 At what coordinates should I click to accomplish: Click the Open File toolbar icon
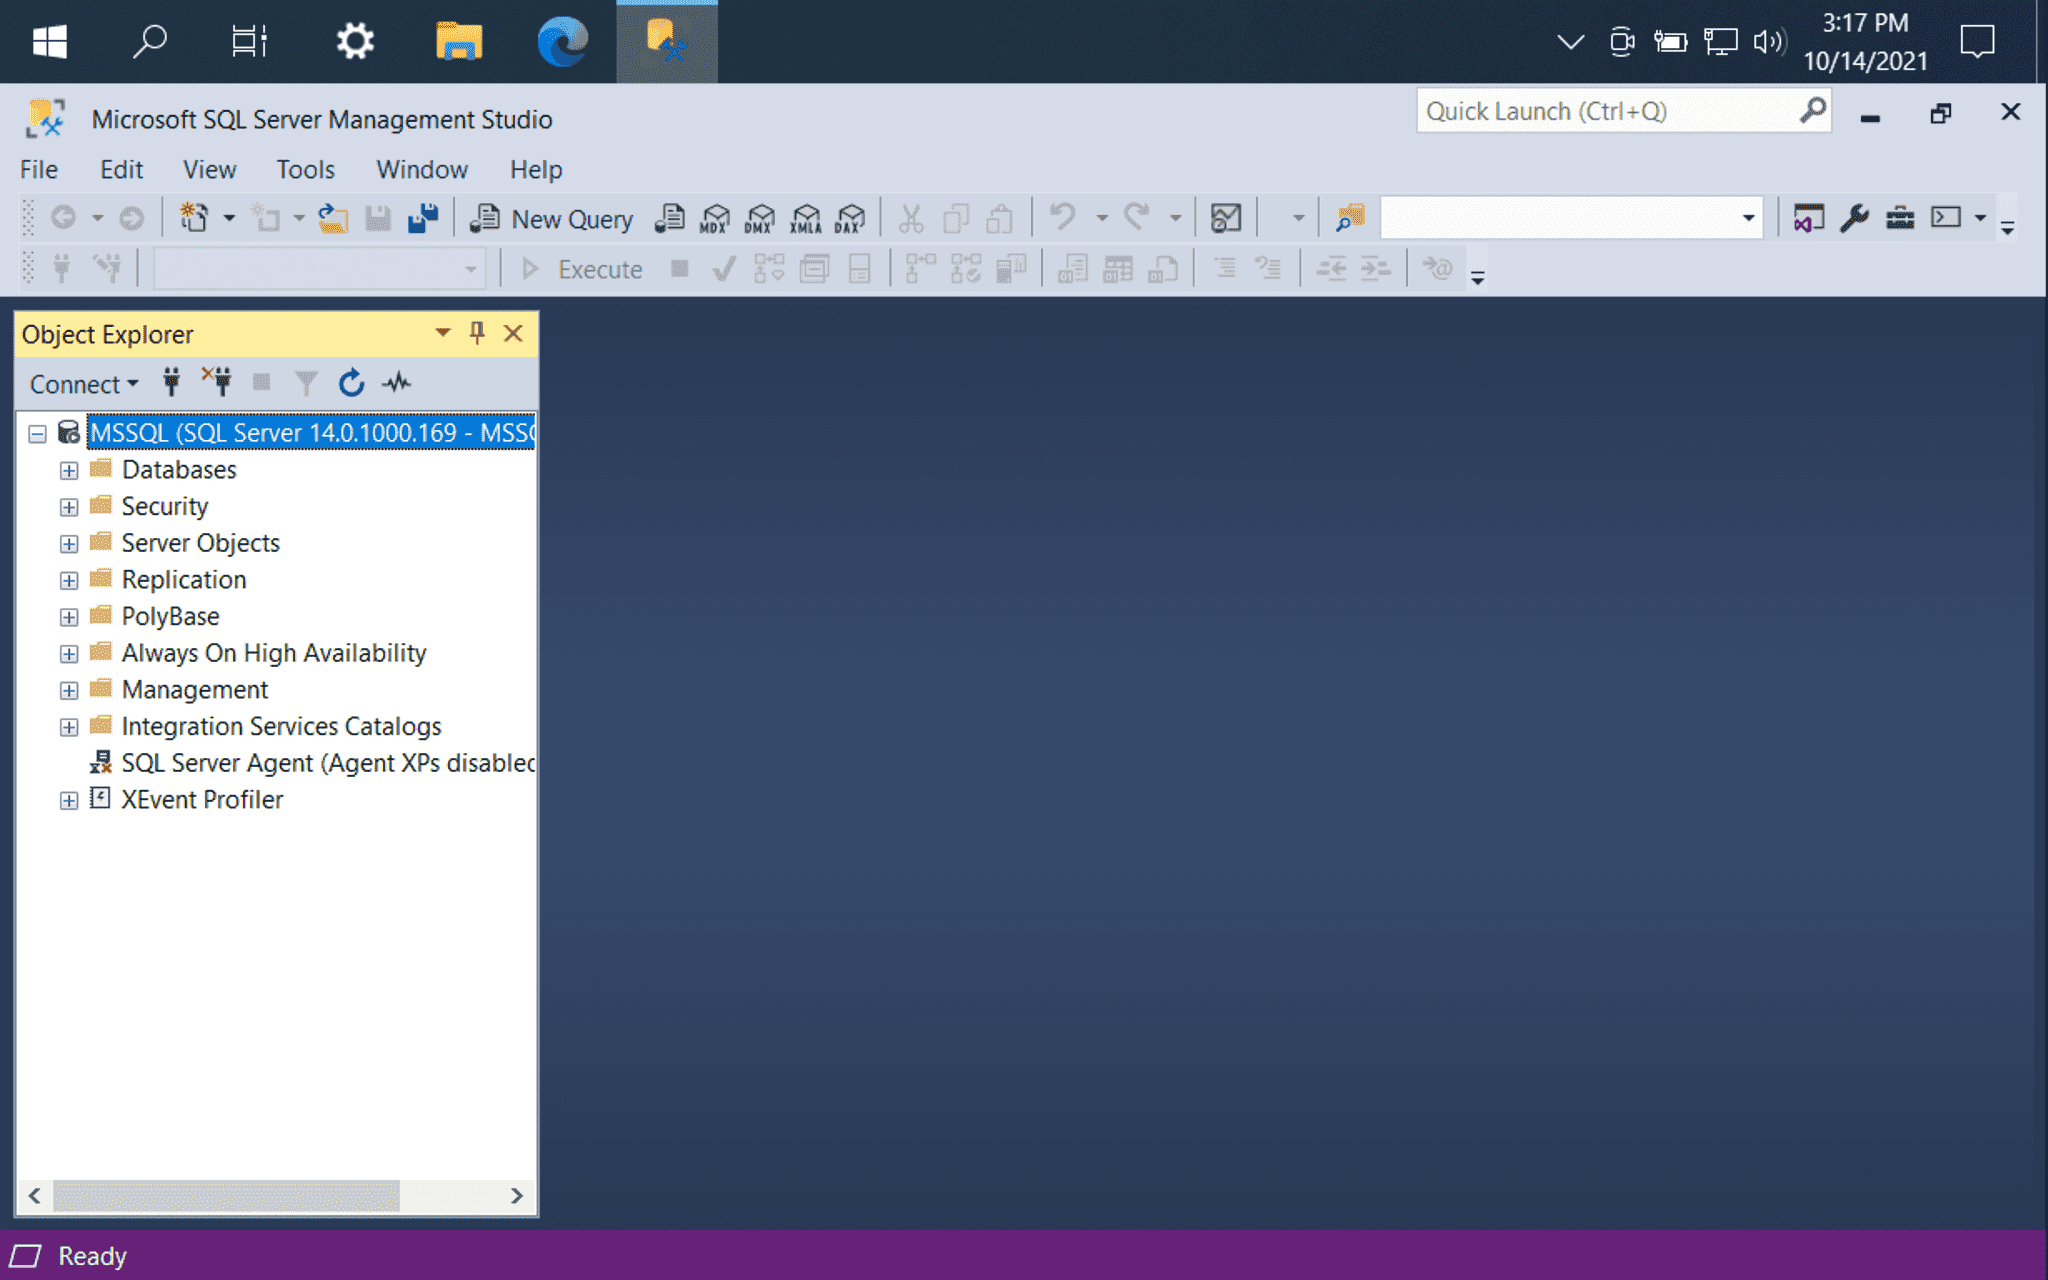tap(333, 218)
